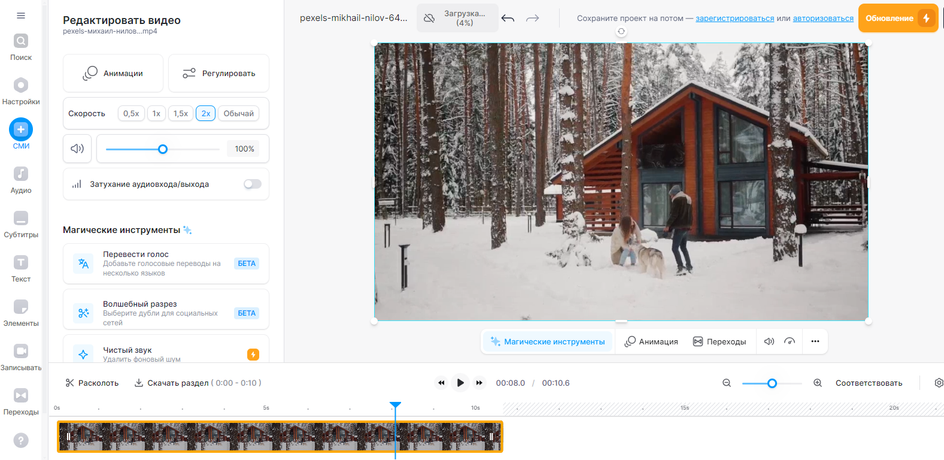Open the Анимация tab under preview

651,342
